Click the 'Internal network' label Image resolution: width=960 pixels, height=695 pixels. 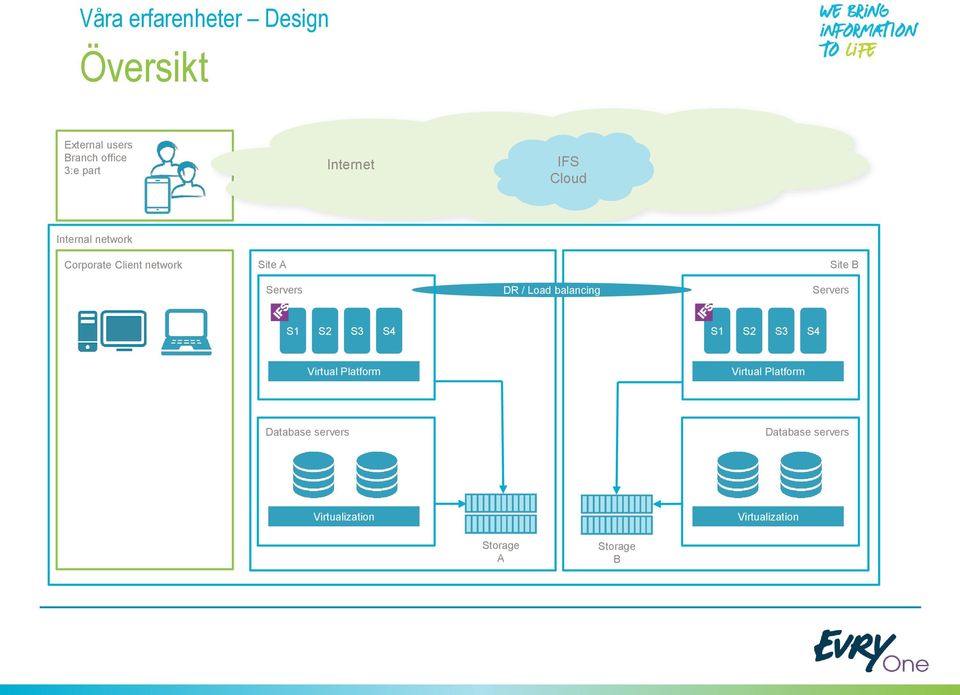click(x=94, y=239)
